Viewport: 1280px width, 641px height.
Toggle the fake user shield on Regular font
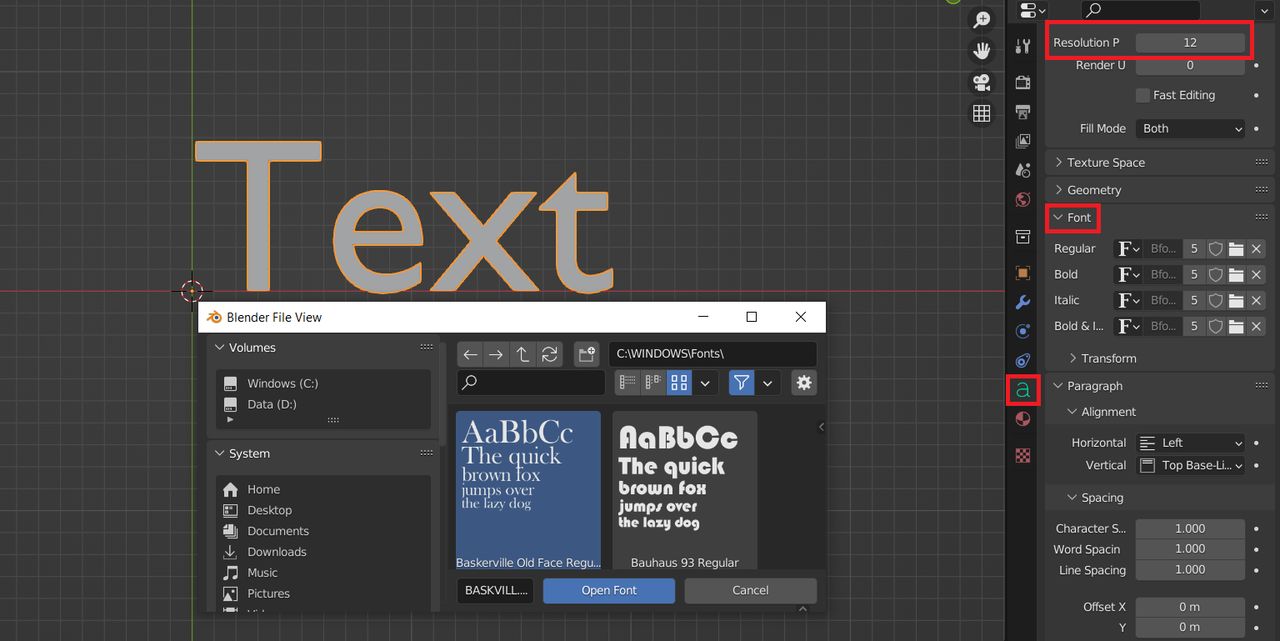click(1216, 248)
